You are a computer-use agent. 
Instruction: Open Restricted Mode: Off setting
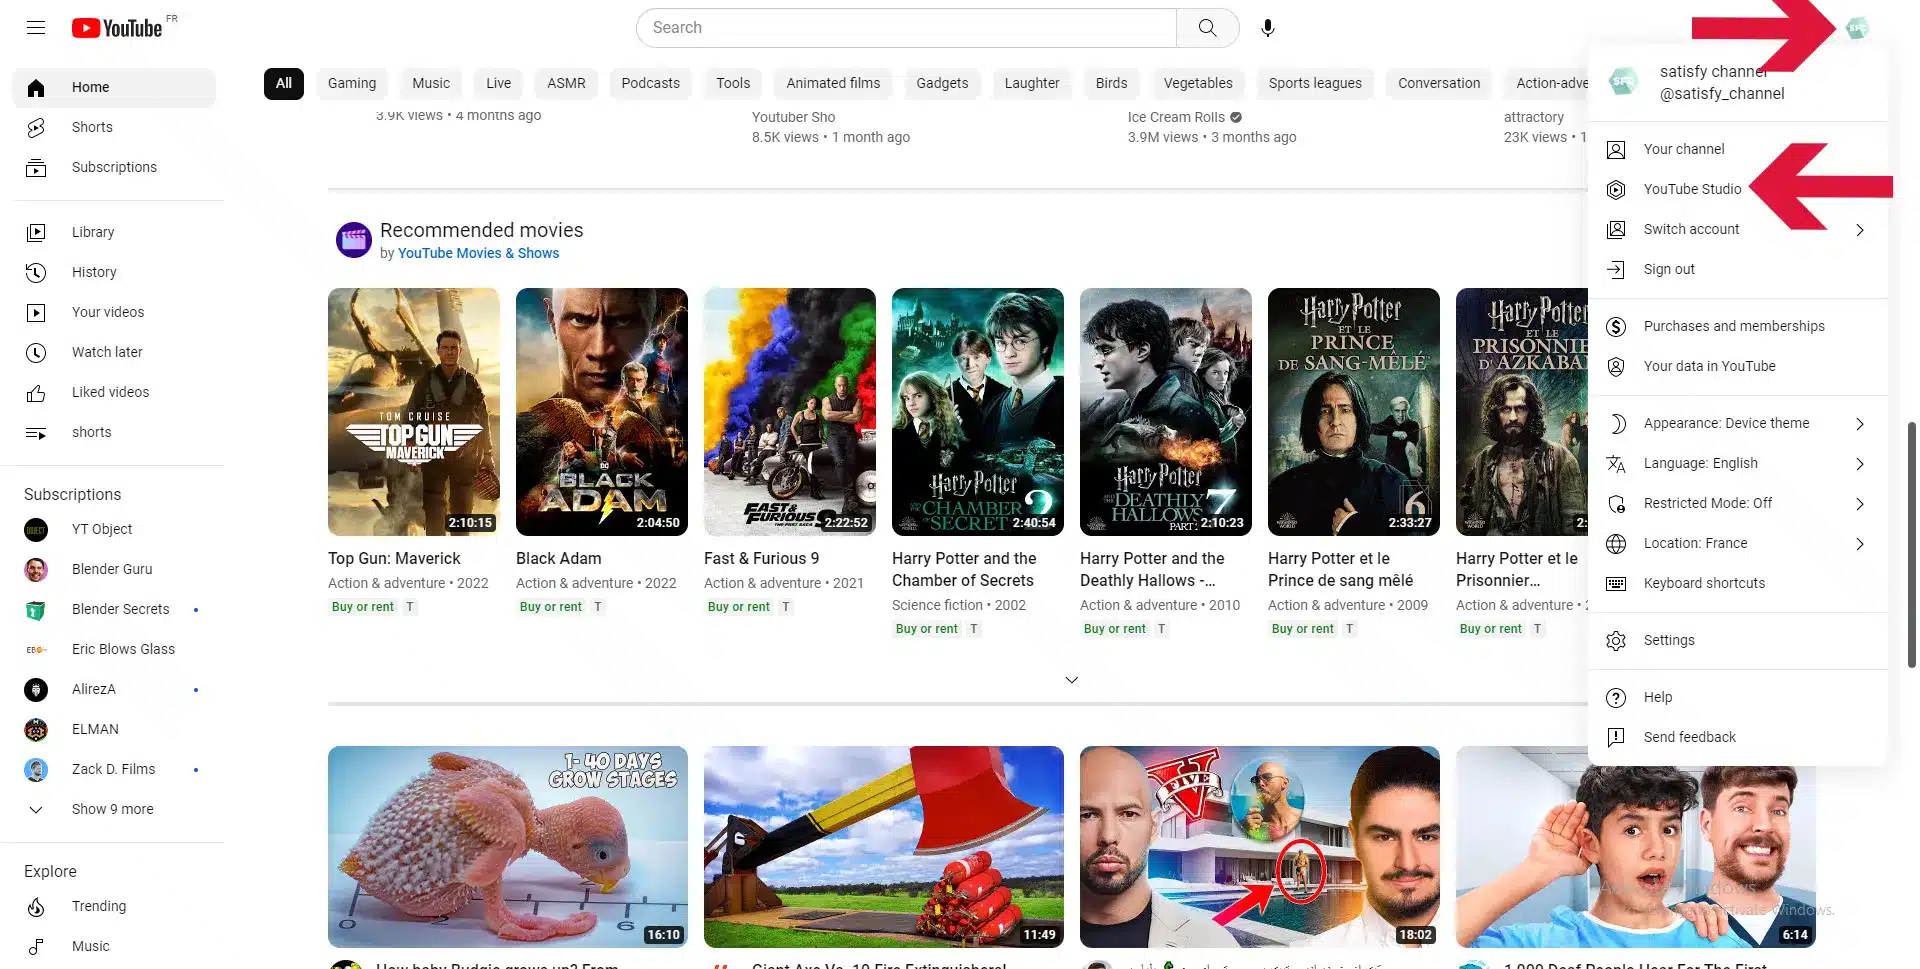coord(1707,503)
